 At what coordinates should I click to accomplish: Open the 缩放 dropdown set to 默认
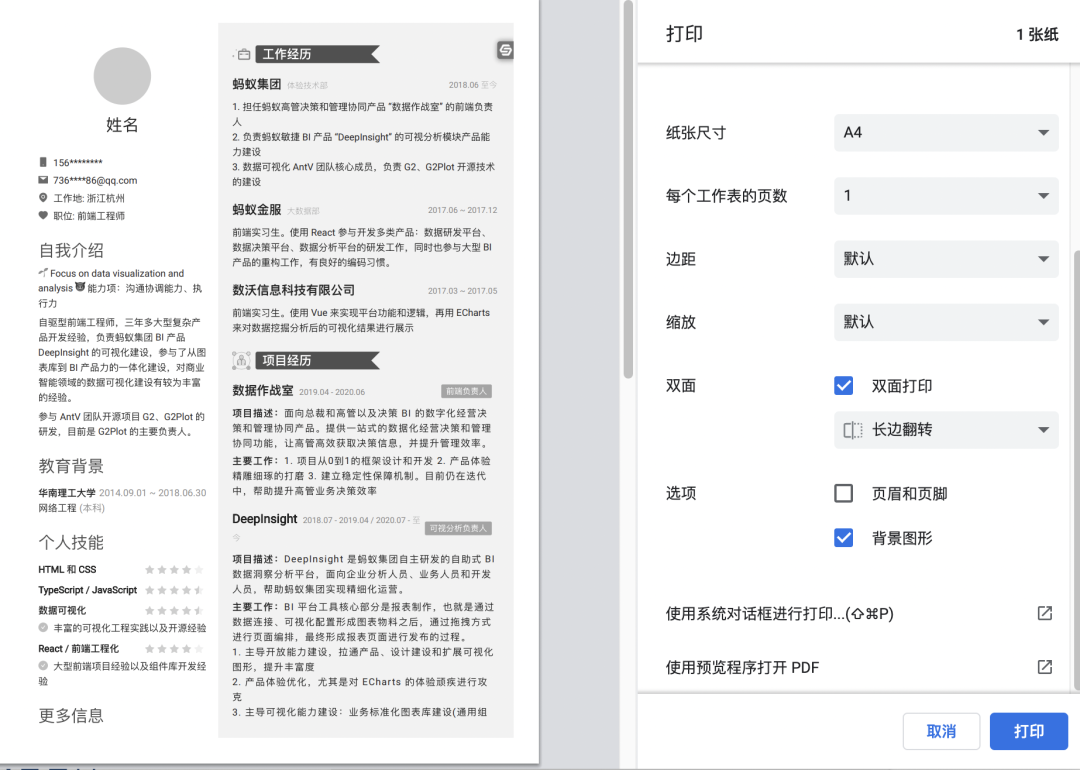pos(946,322)
